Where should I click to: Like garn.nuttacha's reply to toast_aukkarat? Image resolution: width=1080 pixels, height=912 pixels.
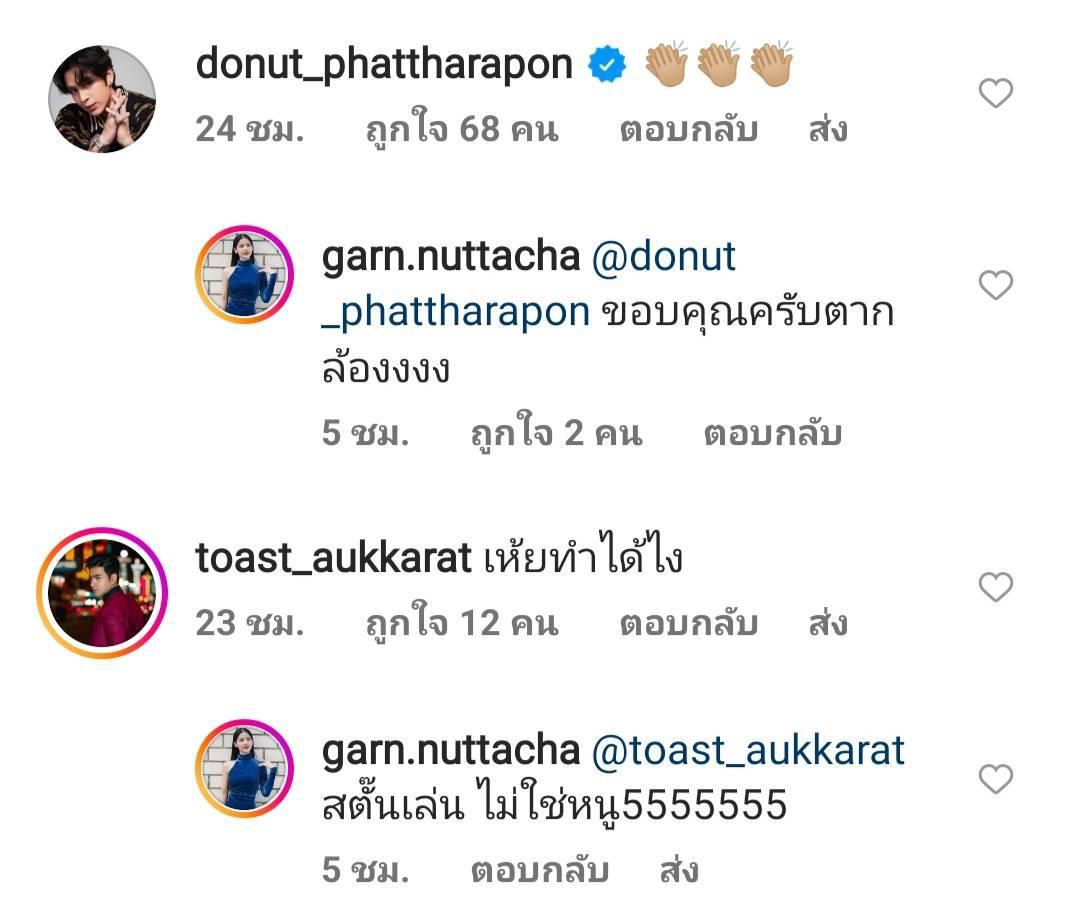(995, 779)
